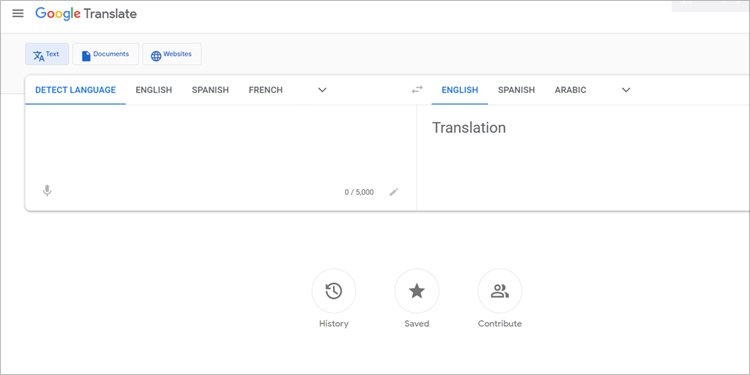Select the Text translation mode button
750x375 pixels.
point(47,54)
